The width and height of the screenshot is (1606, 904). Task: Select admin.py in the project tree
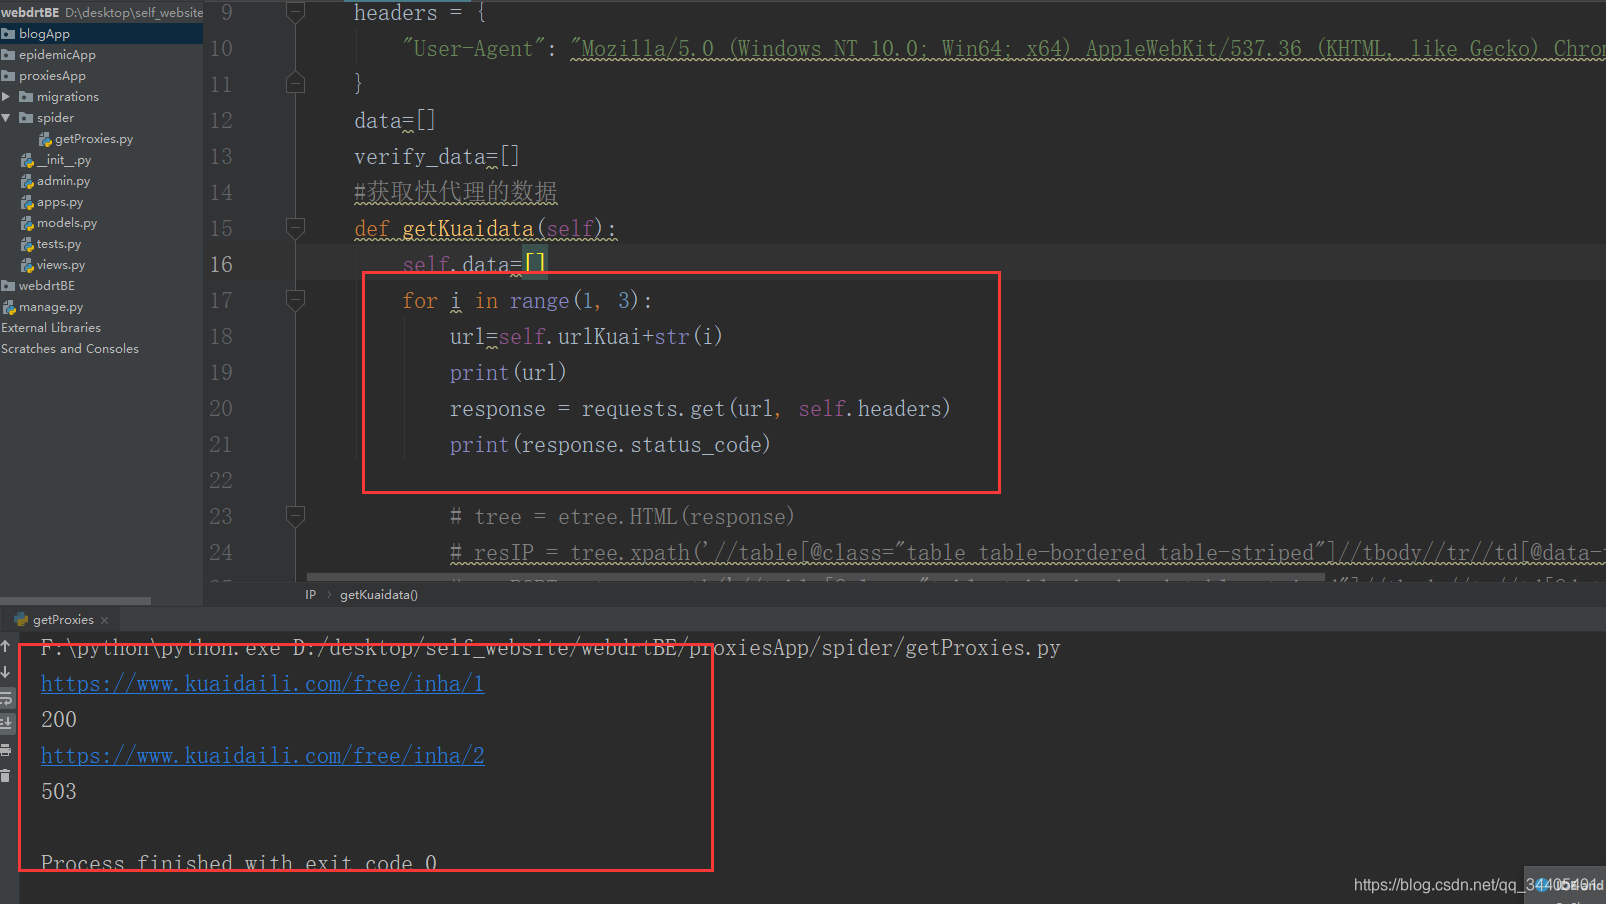click(63, 181)
